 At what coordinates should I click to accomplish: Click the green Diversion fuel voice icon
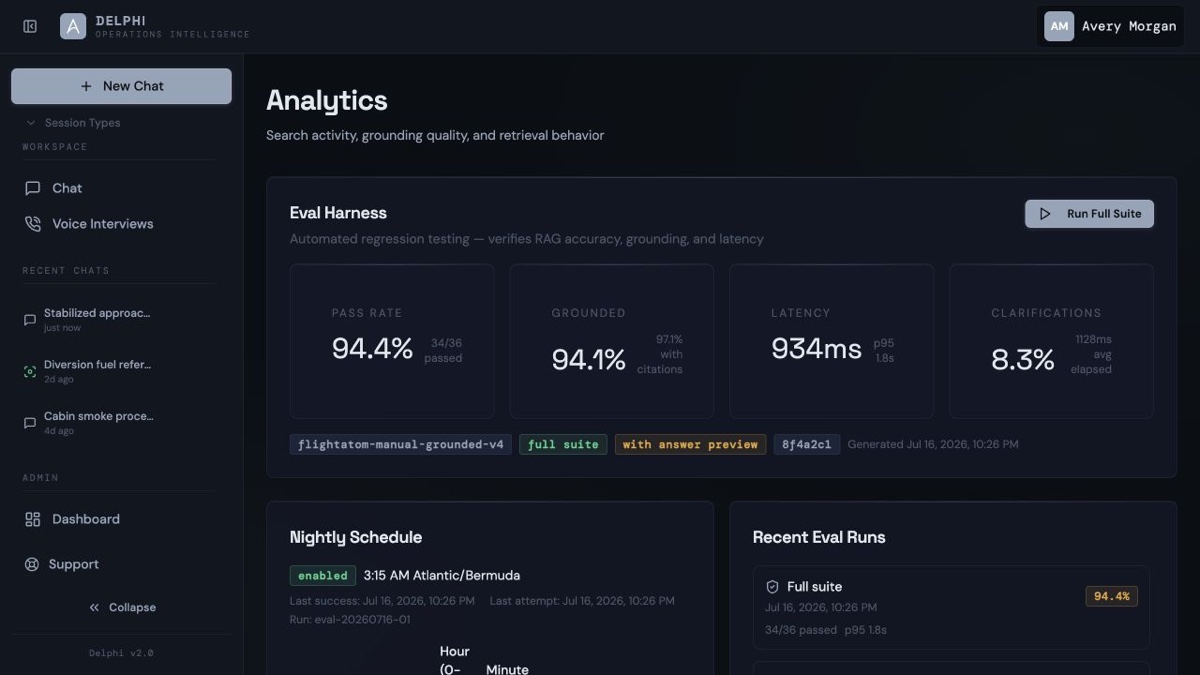[x=30, y=371]
